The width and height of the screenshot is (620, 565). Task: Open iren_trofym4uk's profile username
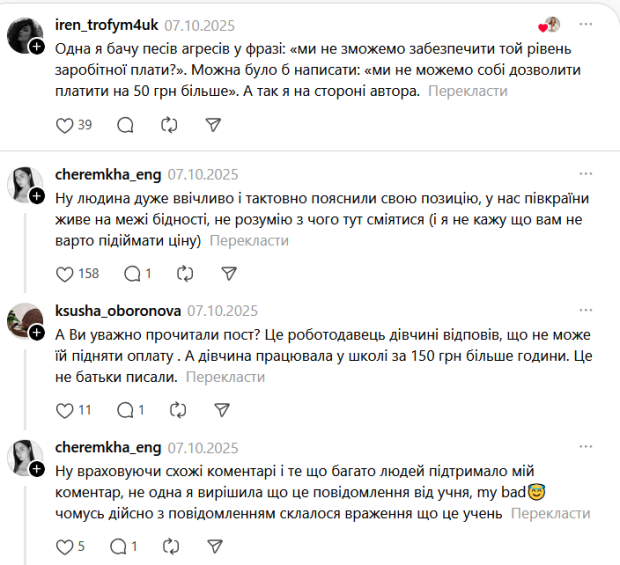[107, 24]
